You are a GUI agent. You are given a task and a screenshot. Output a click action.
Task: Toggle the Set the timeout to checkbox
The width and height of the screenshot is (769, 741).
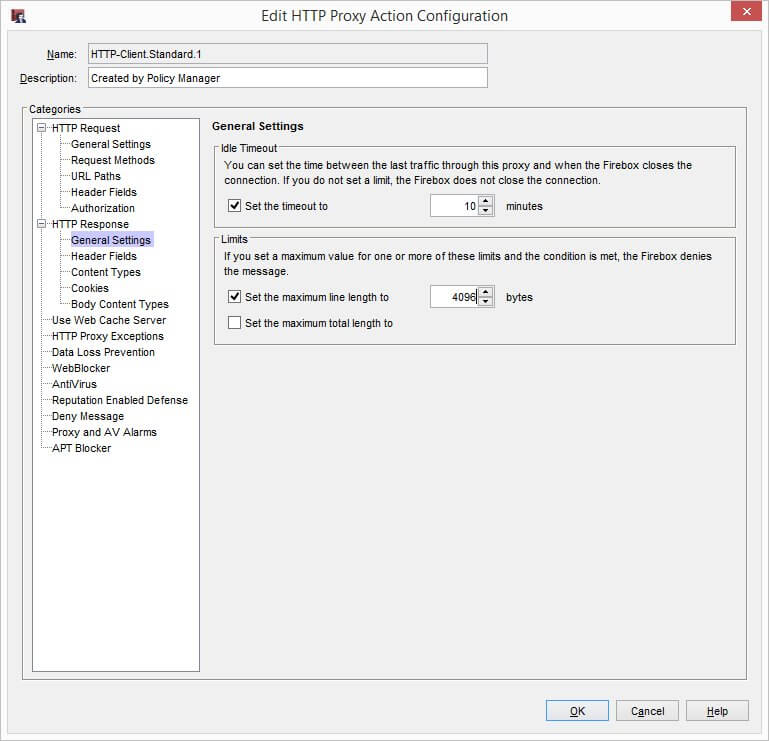coord(234,205)
